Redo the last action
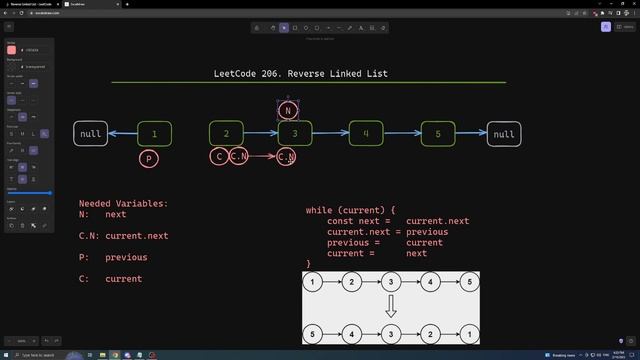This screenshot has height=360, width=640. tap(56, 340)
